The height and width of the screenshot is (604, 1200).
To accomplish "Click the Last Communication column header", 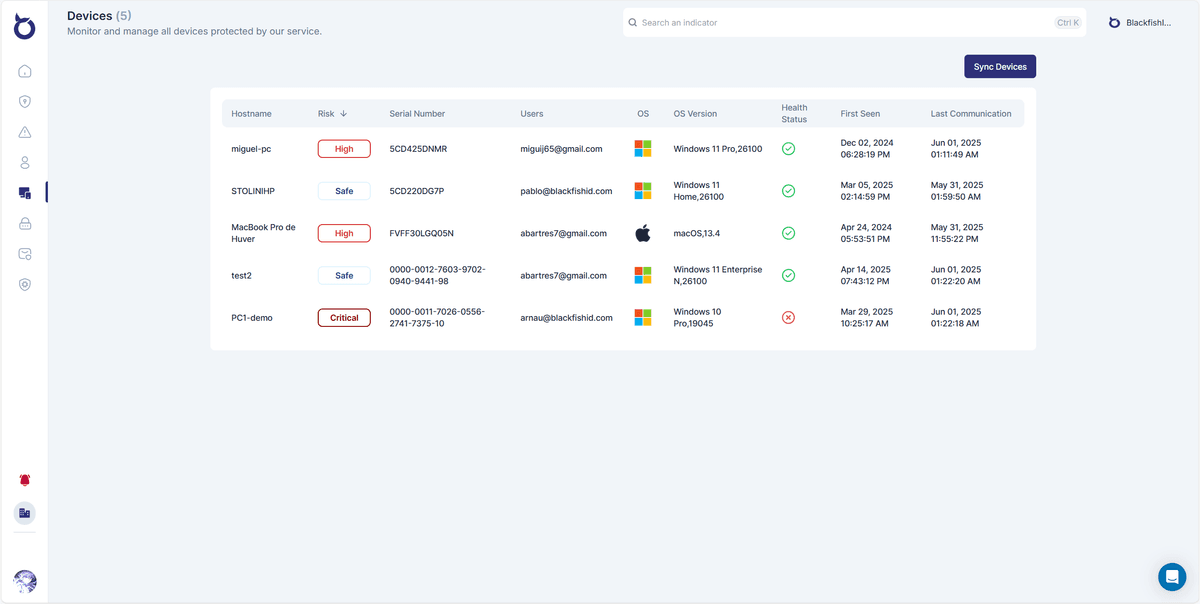I will click(971, 114).
